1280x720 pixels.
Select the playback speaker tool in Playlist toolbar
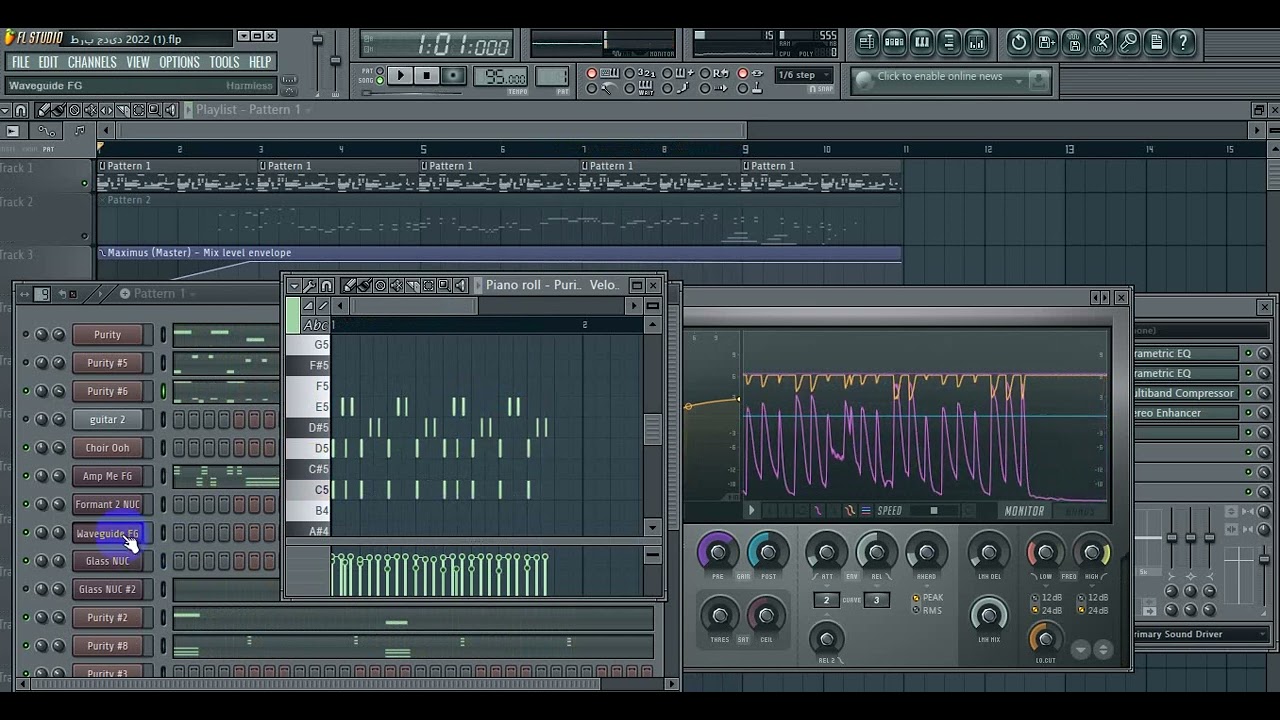point(170,110)
